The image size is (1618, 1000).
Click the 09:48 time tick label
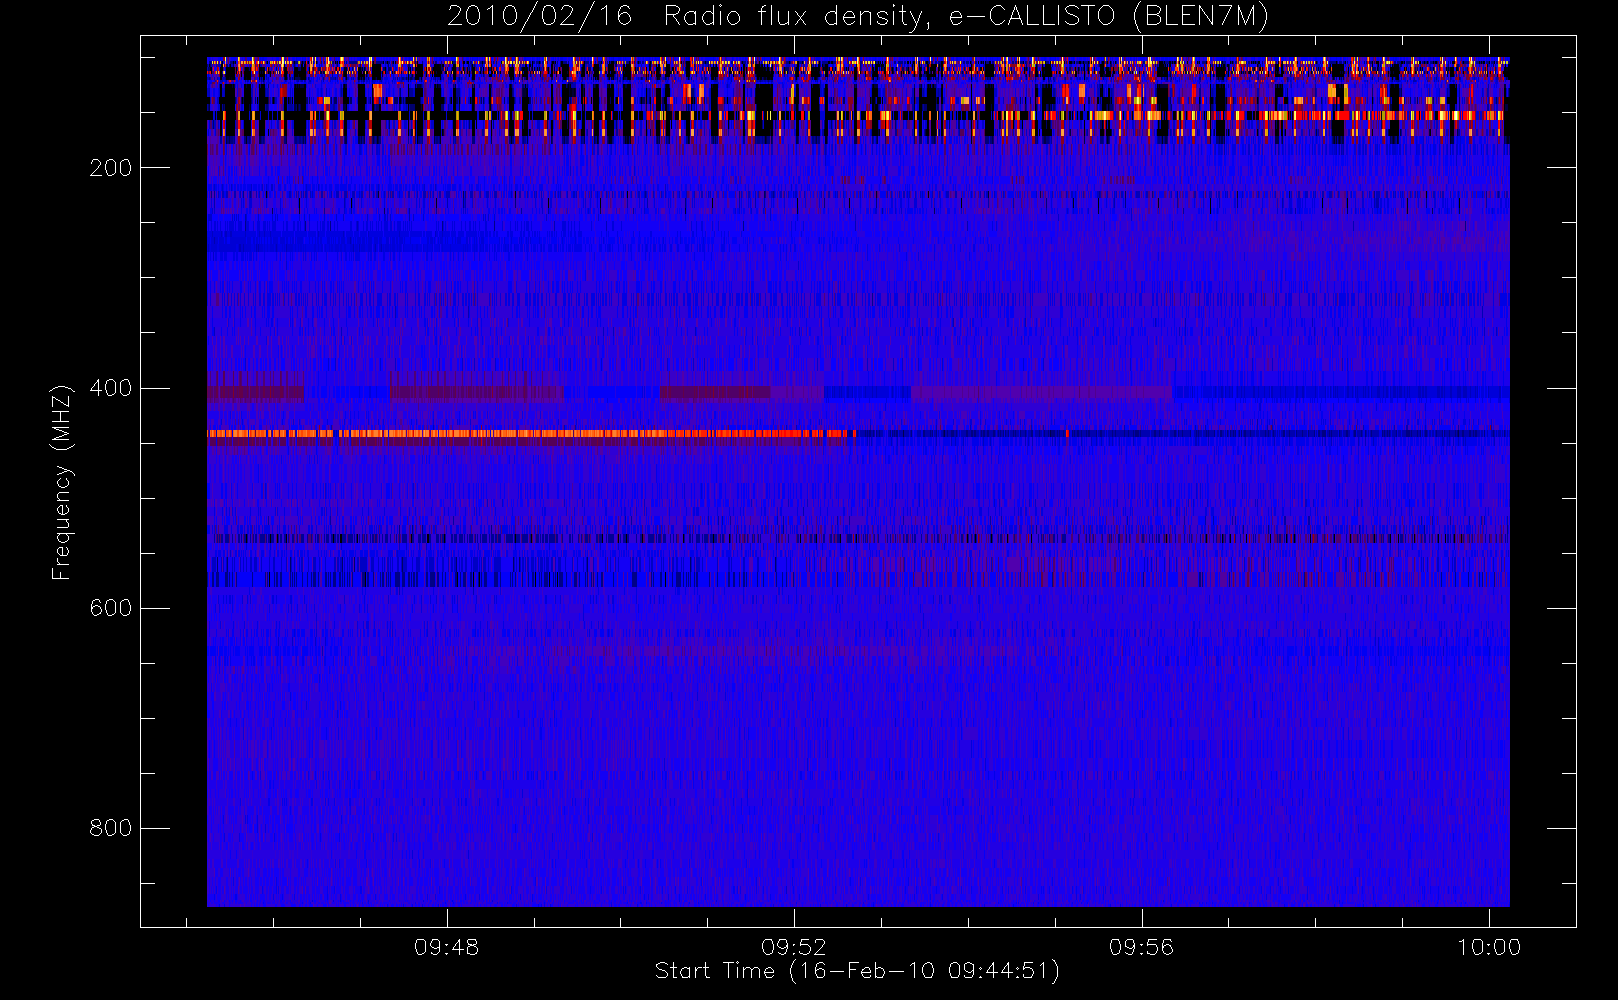(446, 947)
